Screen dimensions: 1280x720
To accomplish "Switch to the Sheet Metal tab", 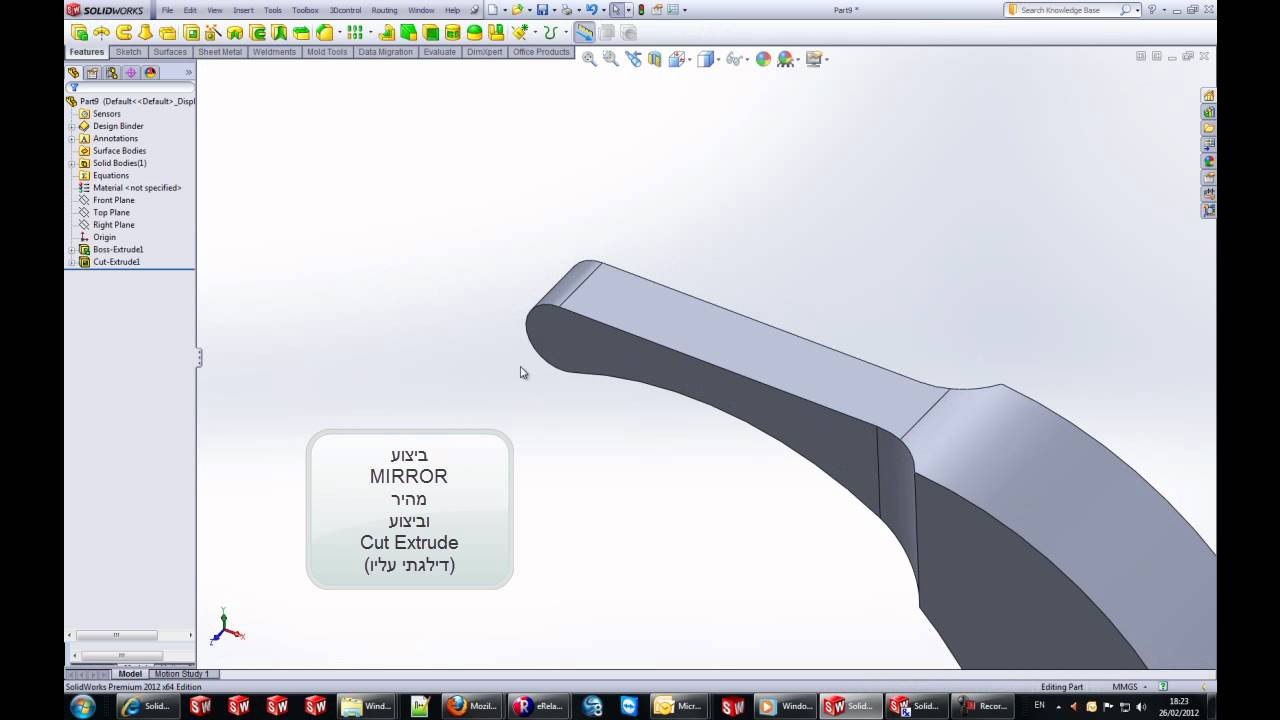I will 220,52.
